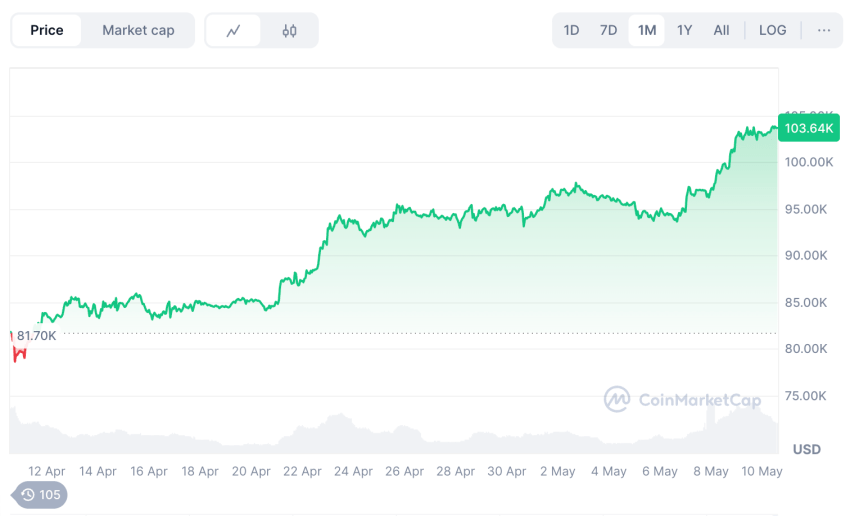This screenshot has height=516, width=850.
Task: Click the 10 May date marker
Action: click(762, 471)
